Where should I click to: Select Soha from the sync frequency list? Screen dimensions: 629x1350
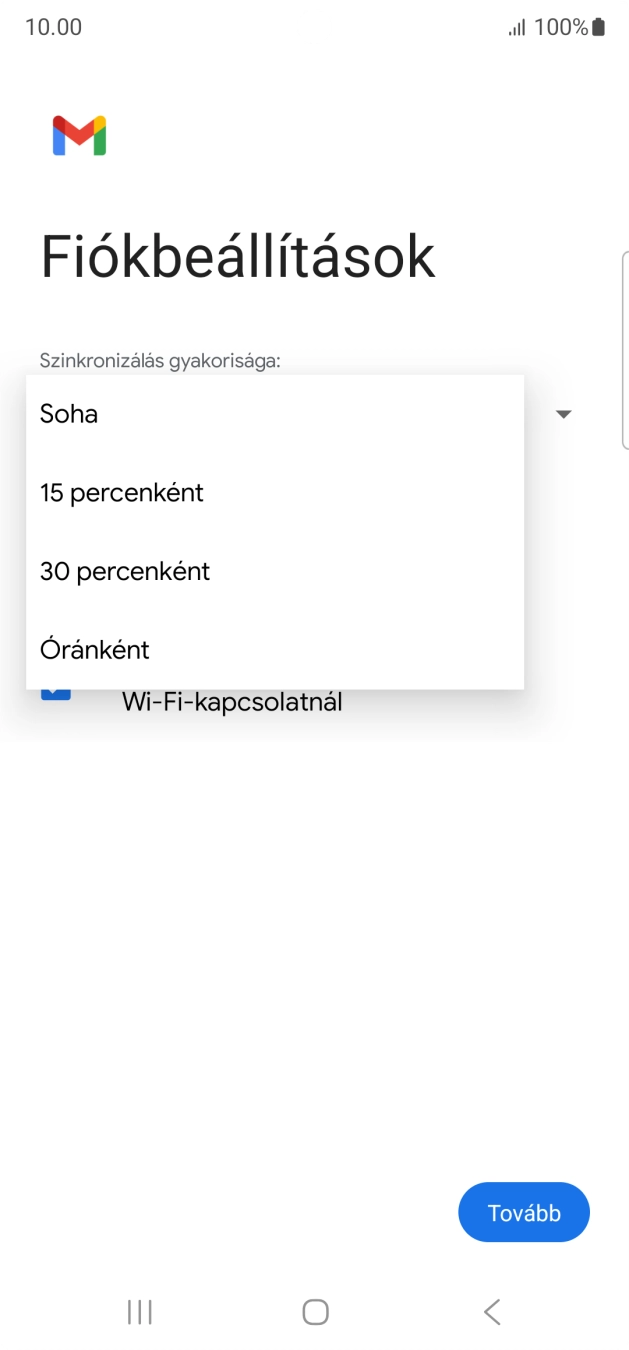66,413
